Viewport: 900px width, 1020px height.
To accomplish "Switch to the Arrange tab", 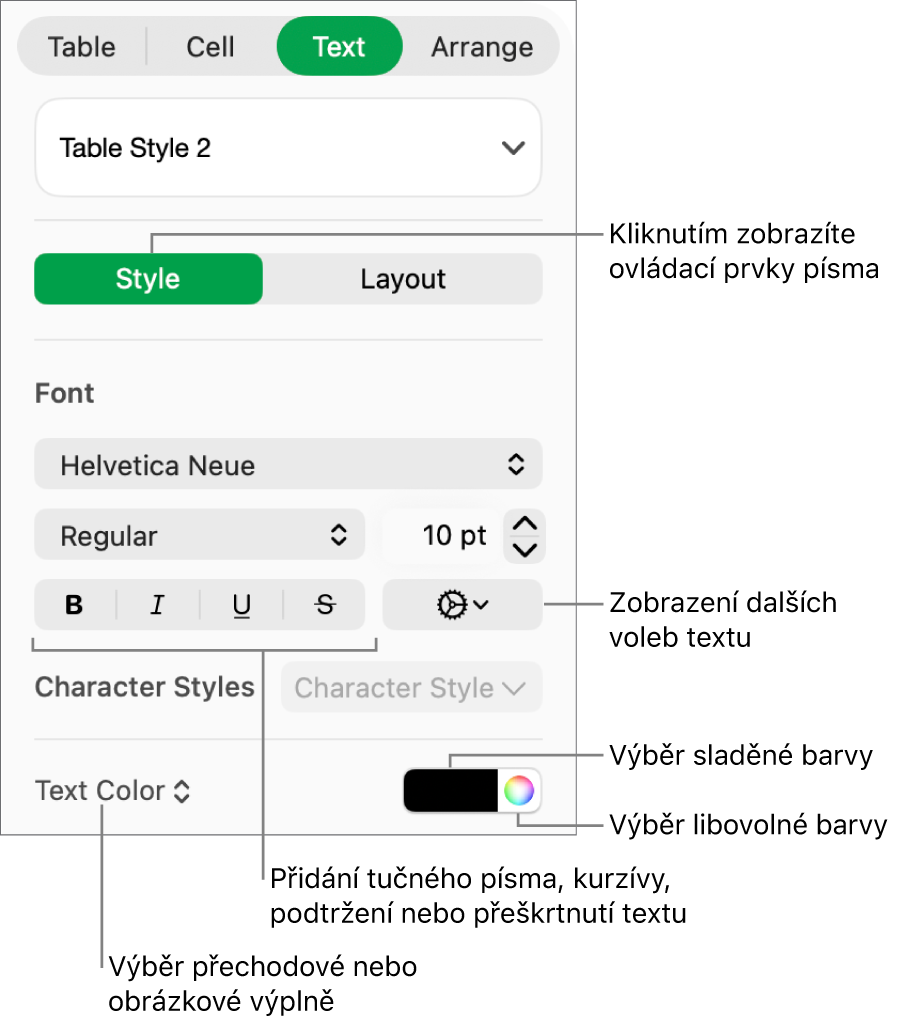I will 482,46.
